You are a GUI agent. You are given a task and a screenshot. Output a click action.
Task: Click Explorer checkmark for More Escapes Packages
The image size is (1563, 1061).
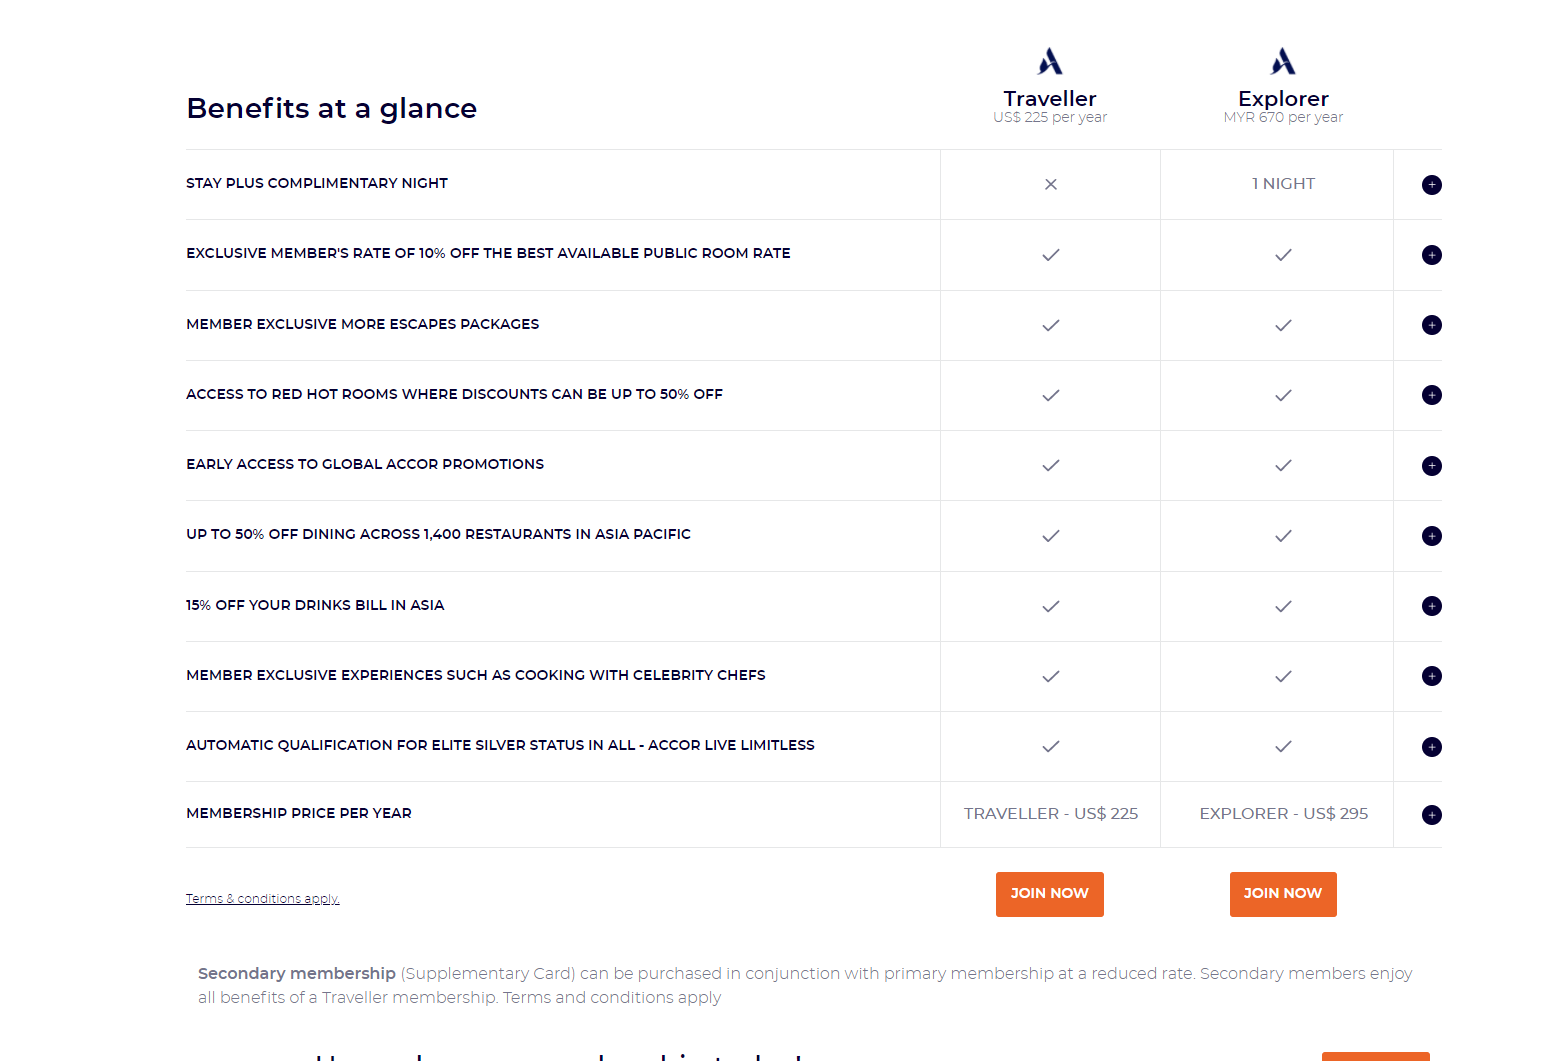click(x=1283, y=325)
